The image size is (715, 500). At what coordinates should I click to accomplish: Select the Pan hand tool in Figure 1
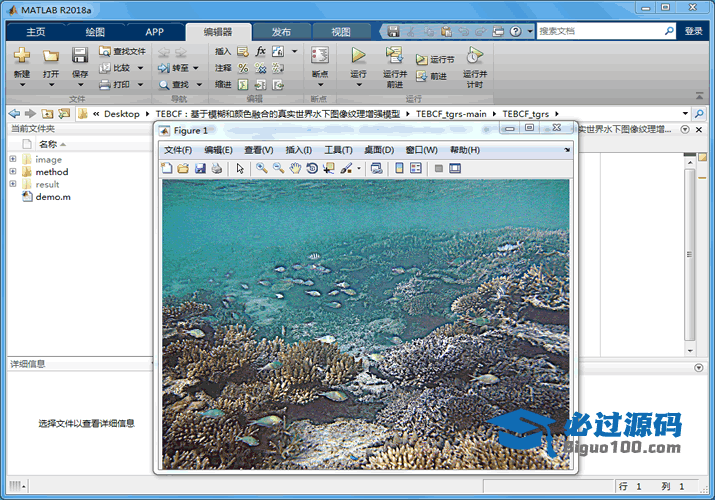click(295, 169)
